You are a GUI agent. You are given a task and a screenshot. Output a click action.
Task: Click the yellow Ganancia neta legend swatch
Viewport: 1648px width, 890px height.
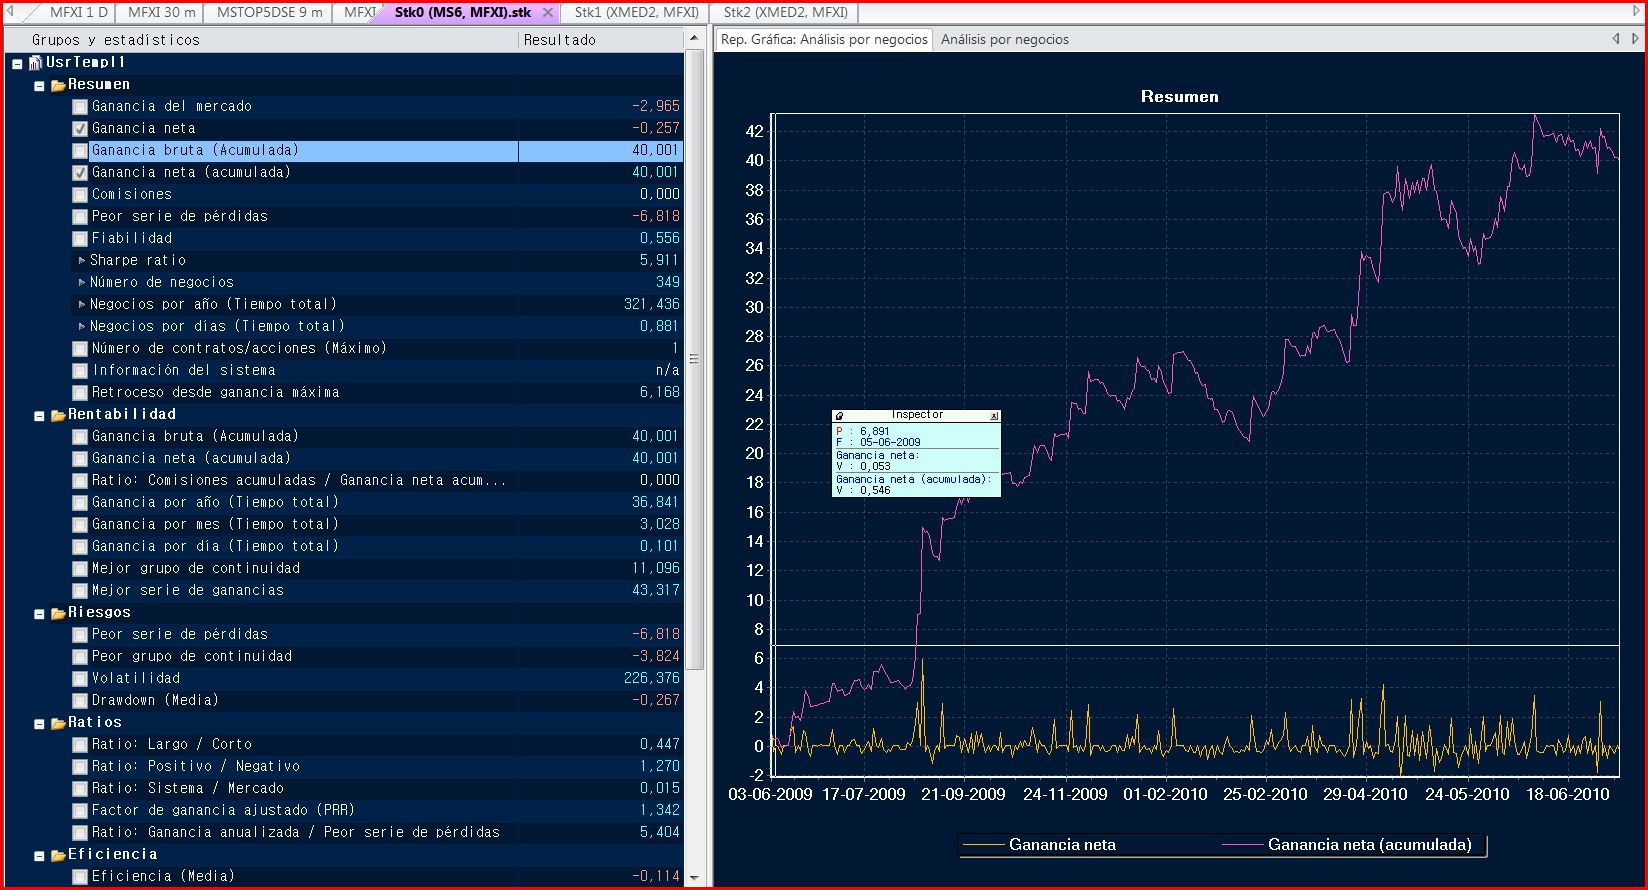coord(982,845)
